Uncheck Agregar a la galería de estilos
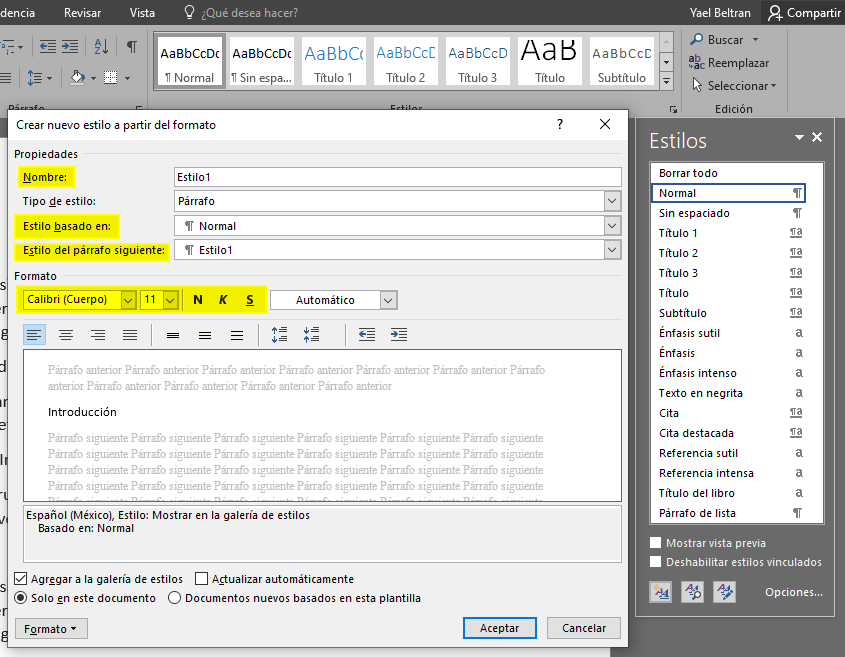845x657 pixels. (x=21, y=579)
